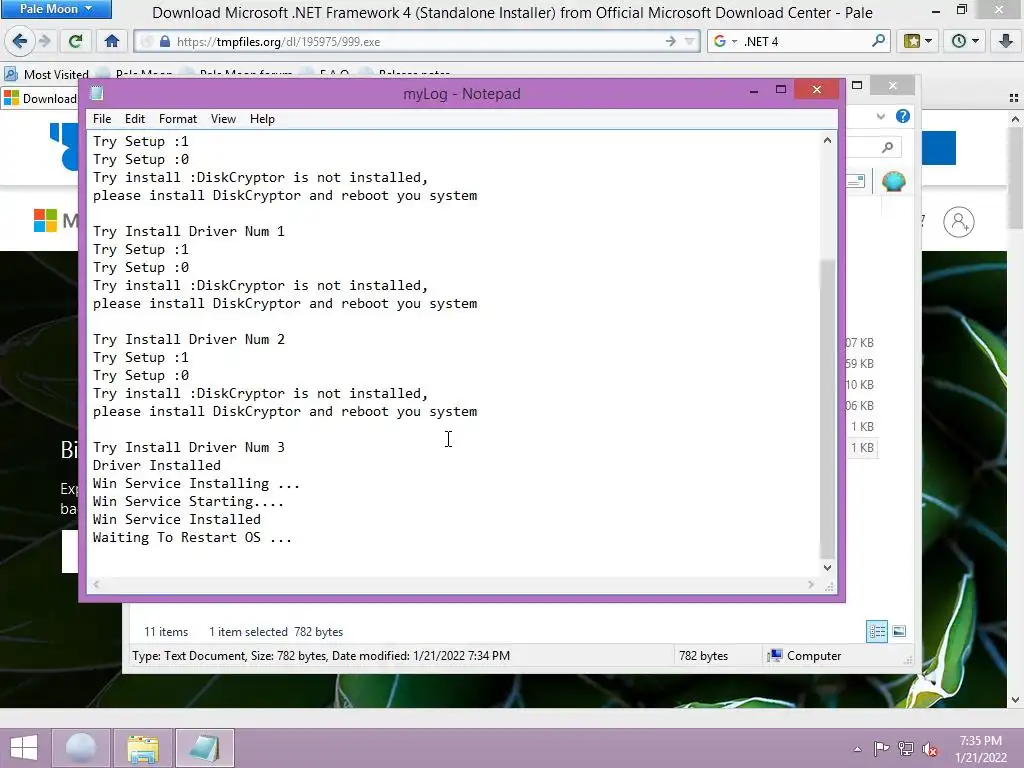Click Notepad horizontal scroll left arrow
The image size is (1024, 768).
[96, 584]
